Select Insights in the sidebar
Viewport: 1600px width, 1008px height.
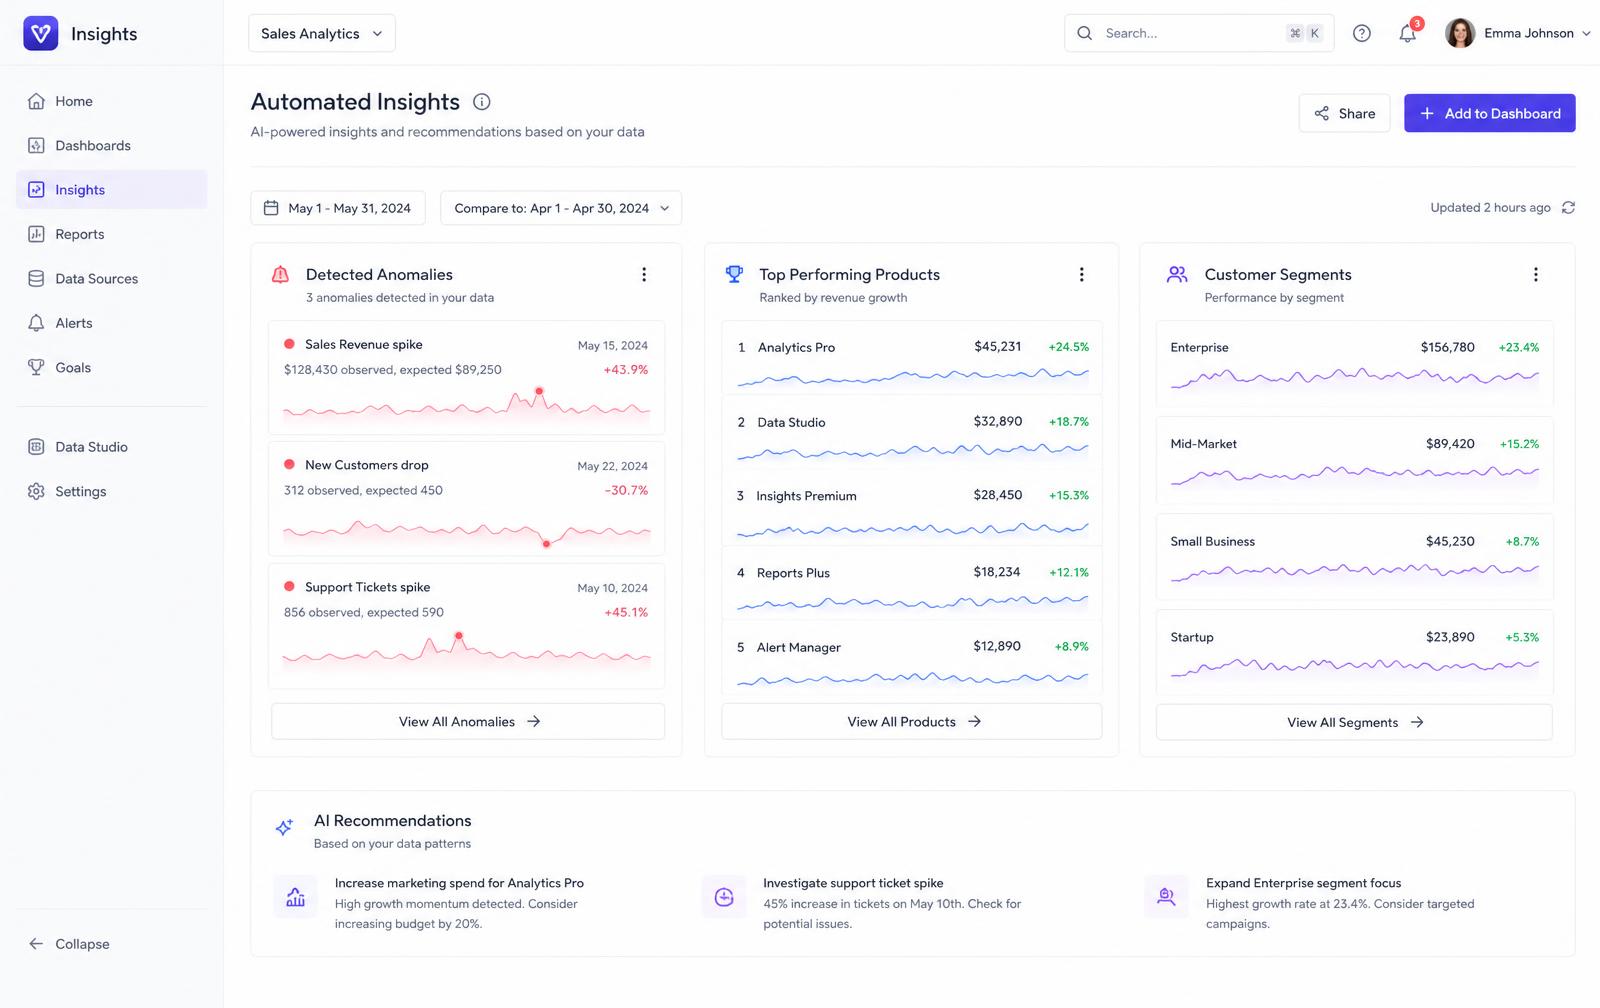(x=111, y=190)
